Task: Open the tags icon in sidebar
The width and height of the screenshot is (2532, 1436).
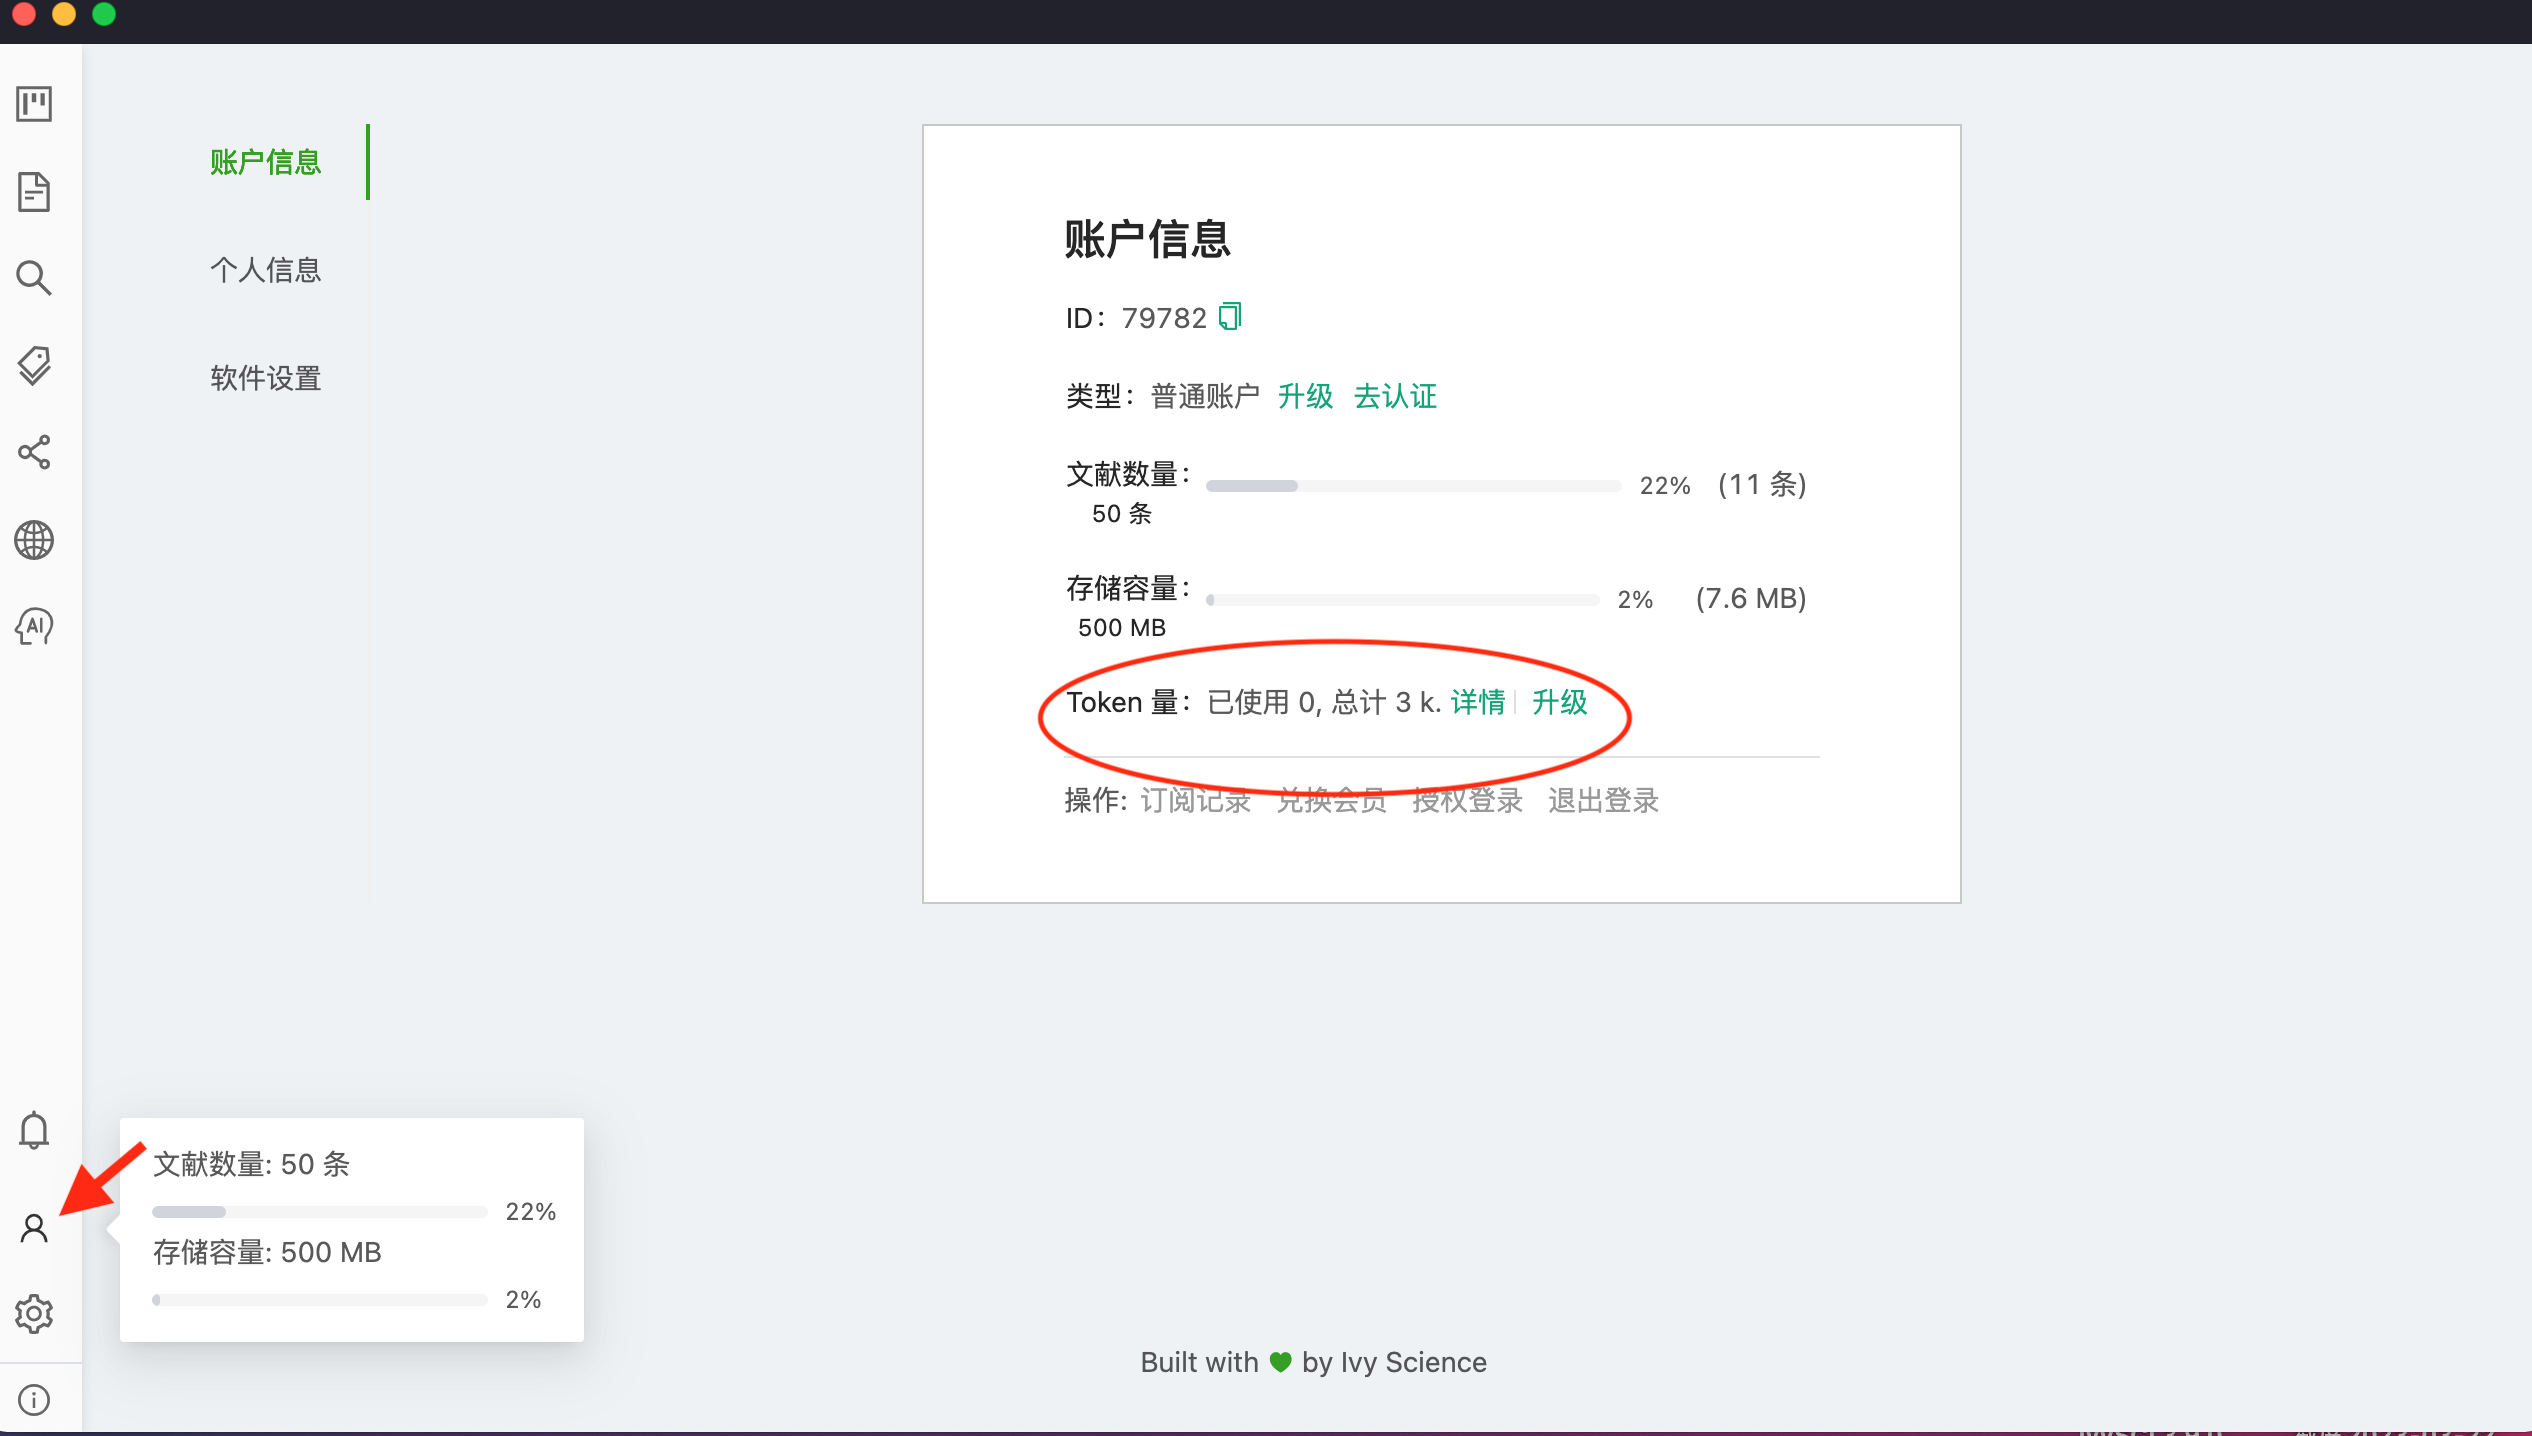Action: pos(34,366)
